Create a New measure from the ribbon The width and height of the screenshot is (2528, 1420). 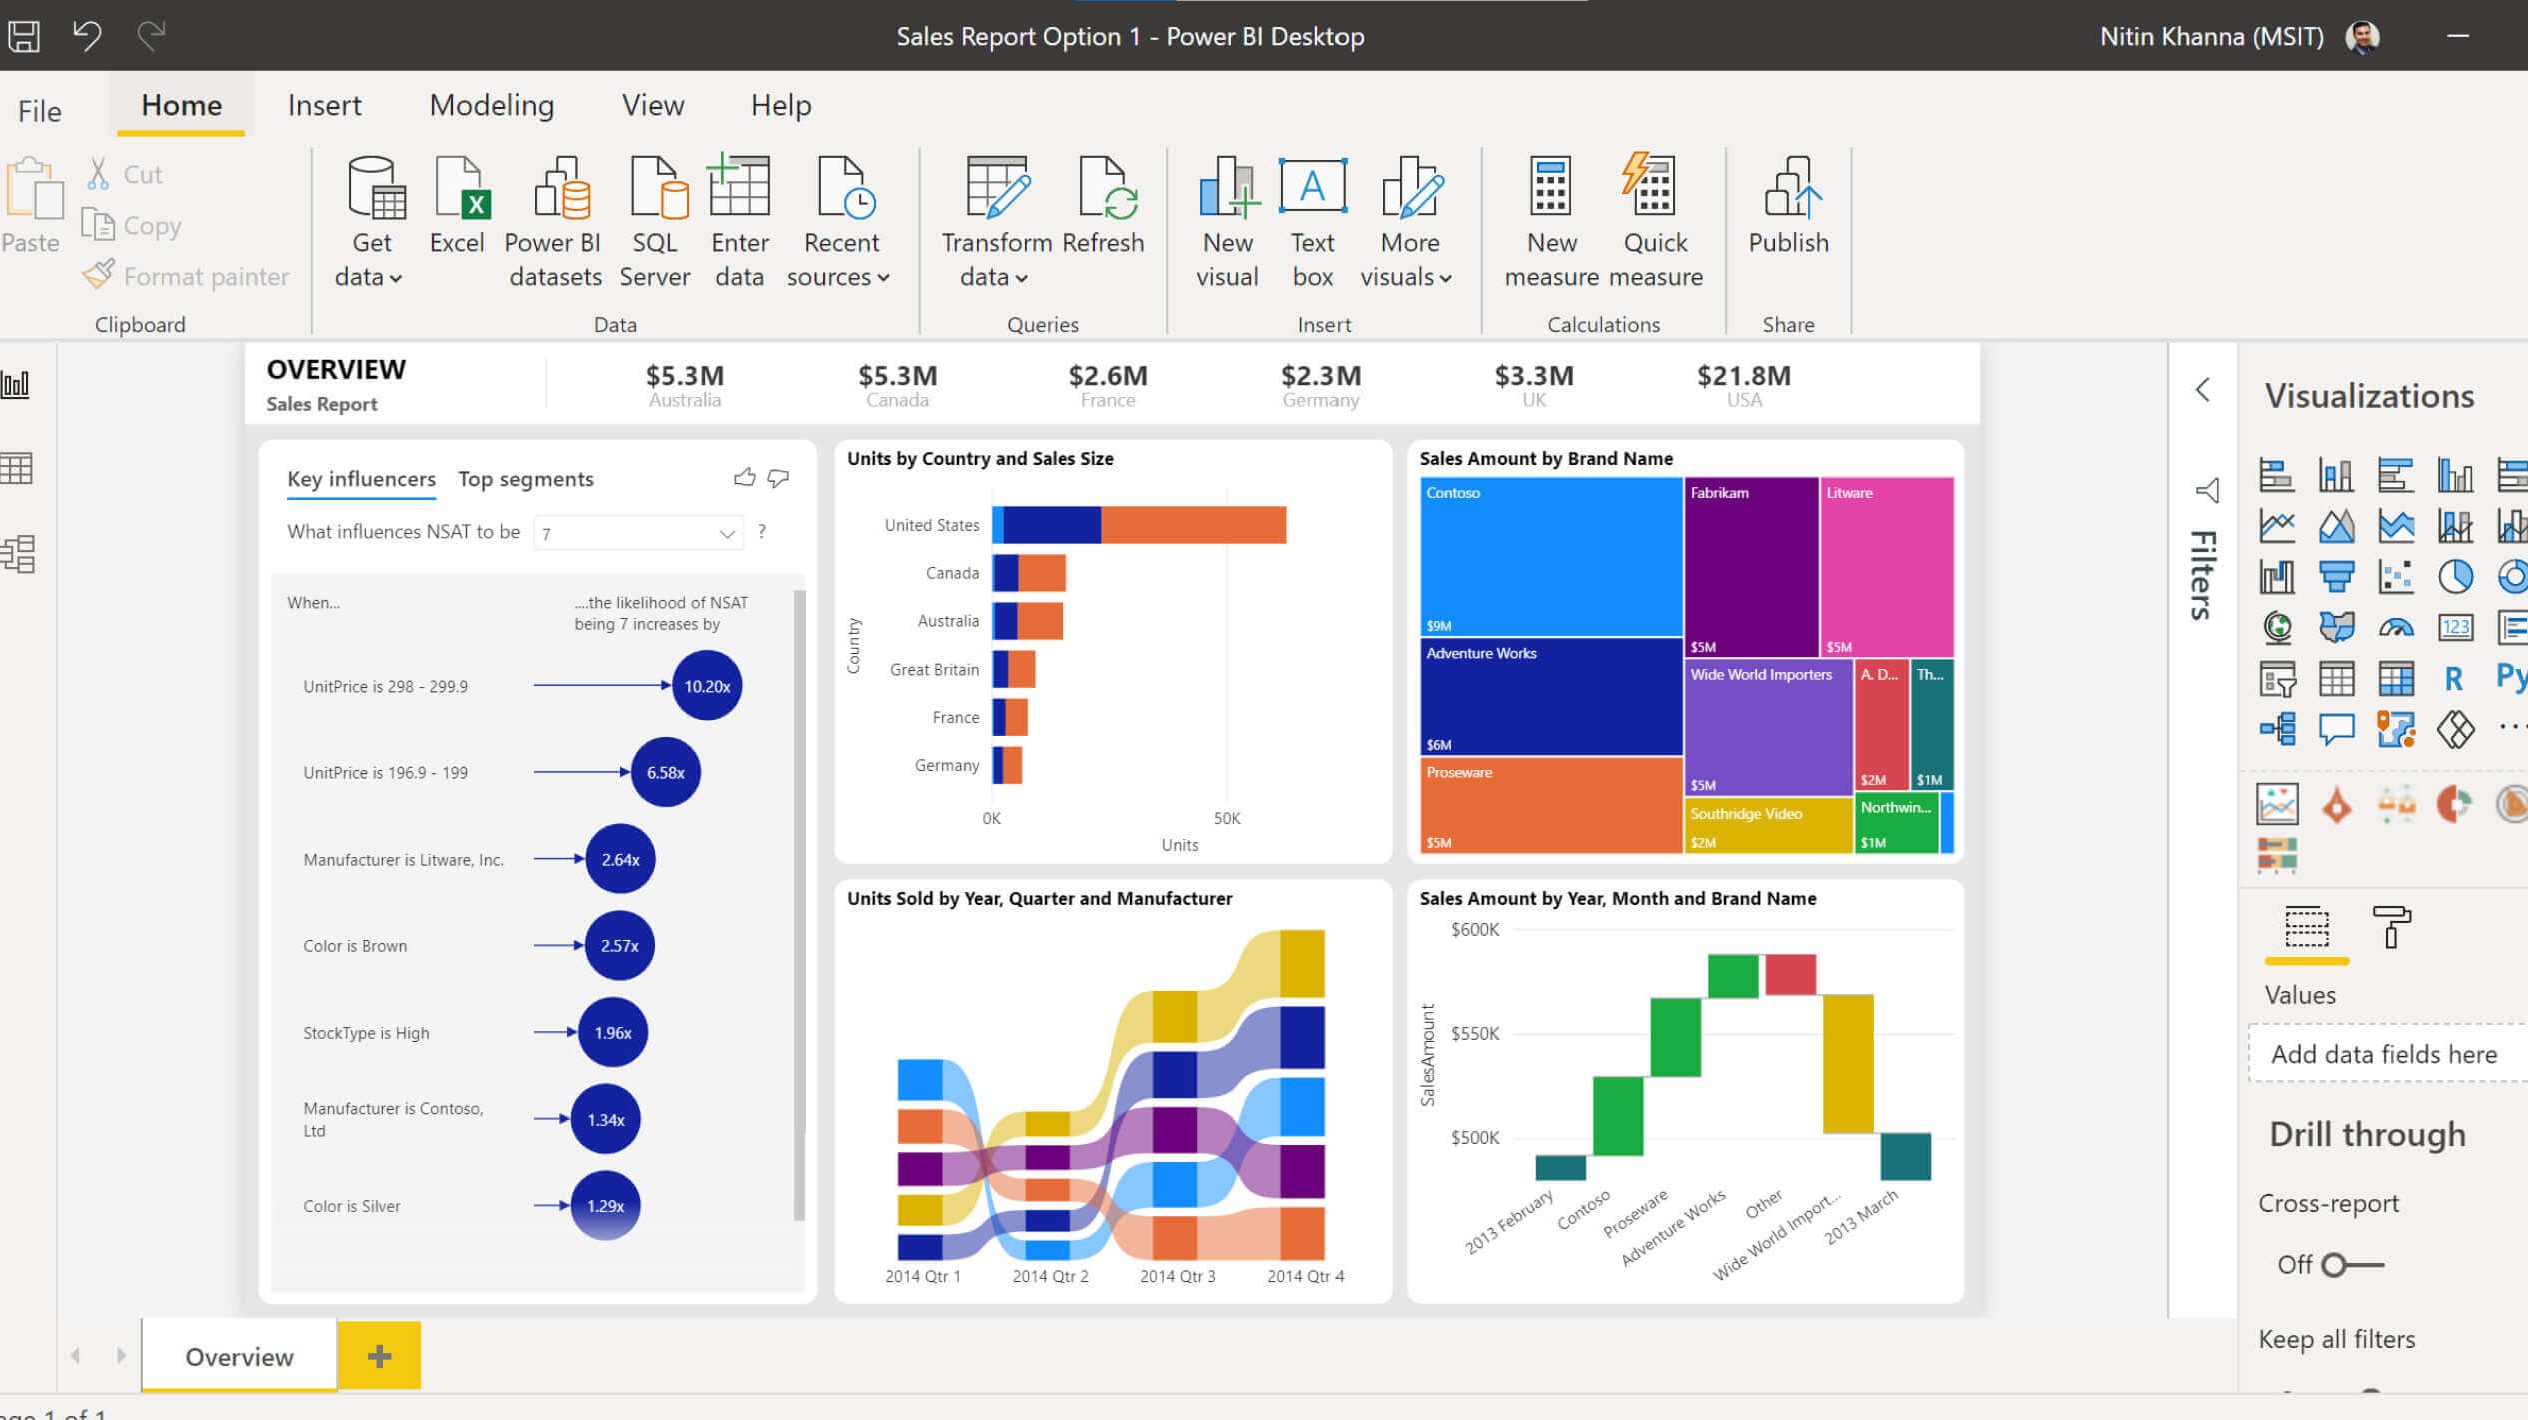[x=1550, y=212]
